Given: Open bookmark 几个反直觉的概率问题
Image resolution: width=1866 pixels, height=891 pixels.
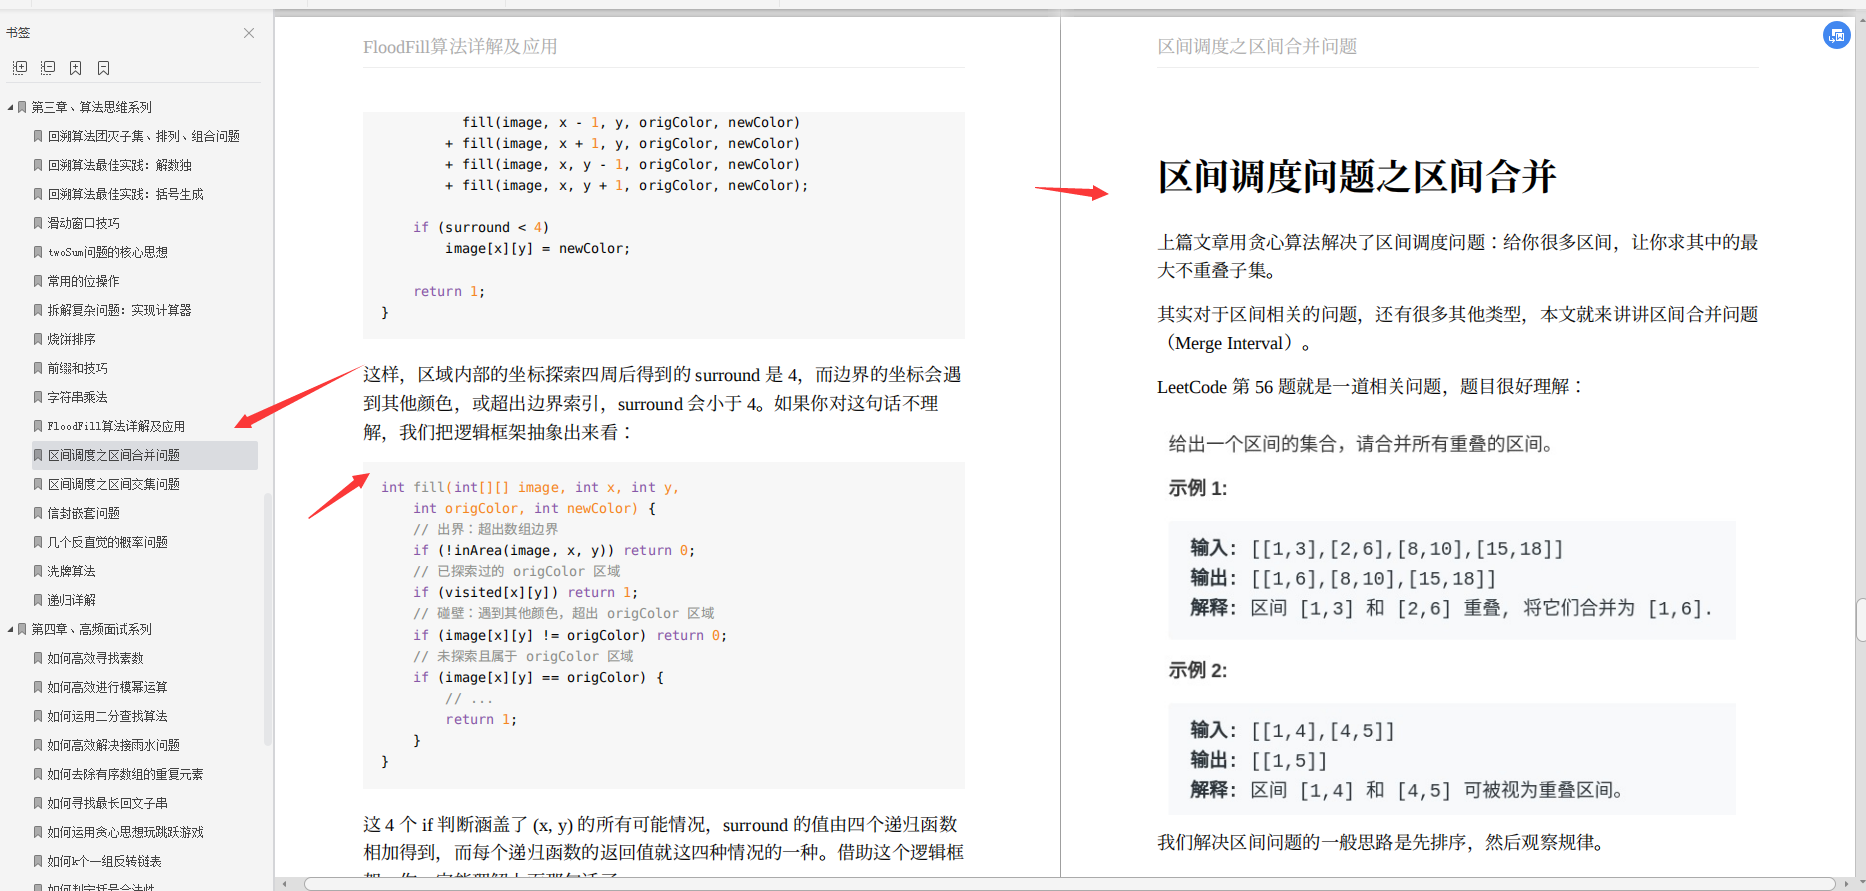Looking at the screenshot, I should click(108, 542).
